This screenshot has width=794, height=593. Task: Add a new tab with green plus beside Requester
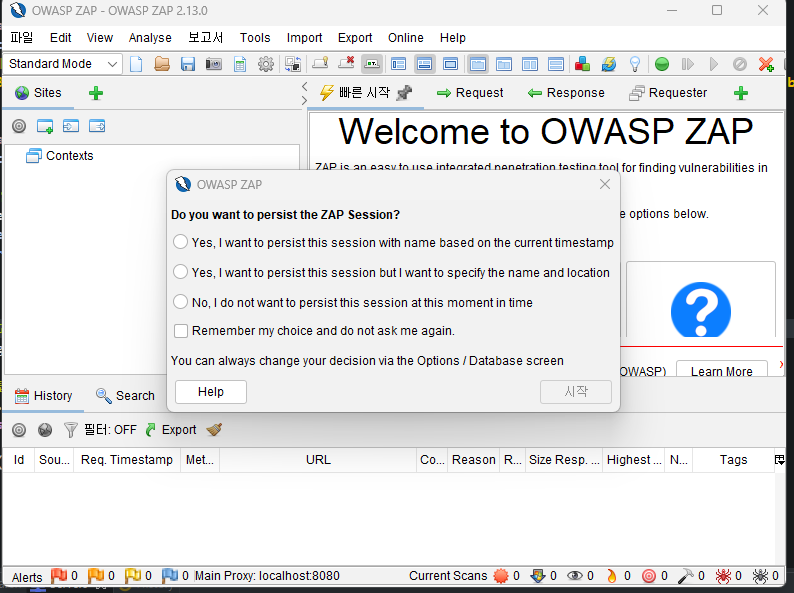[x=741, y=93]
